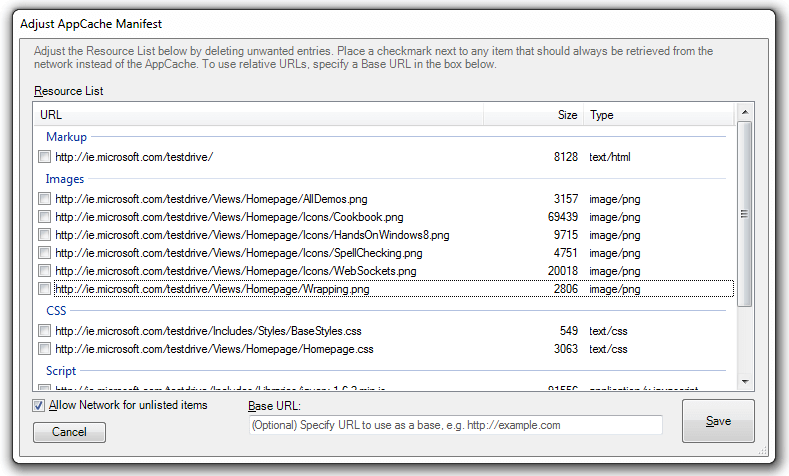Click the scrollbar up arrow
This screenshot has height=476, width=789.
pos(745,112)
